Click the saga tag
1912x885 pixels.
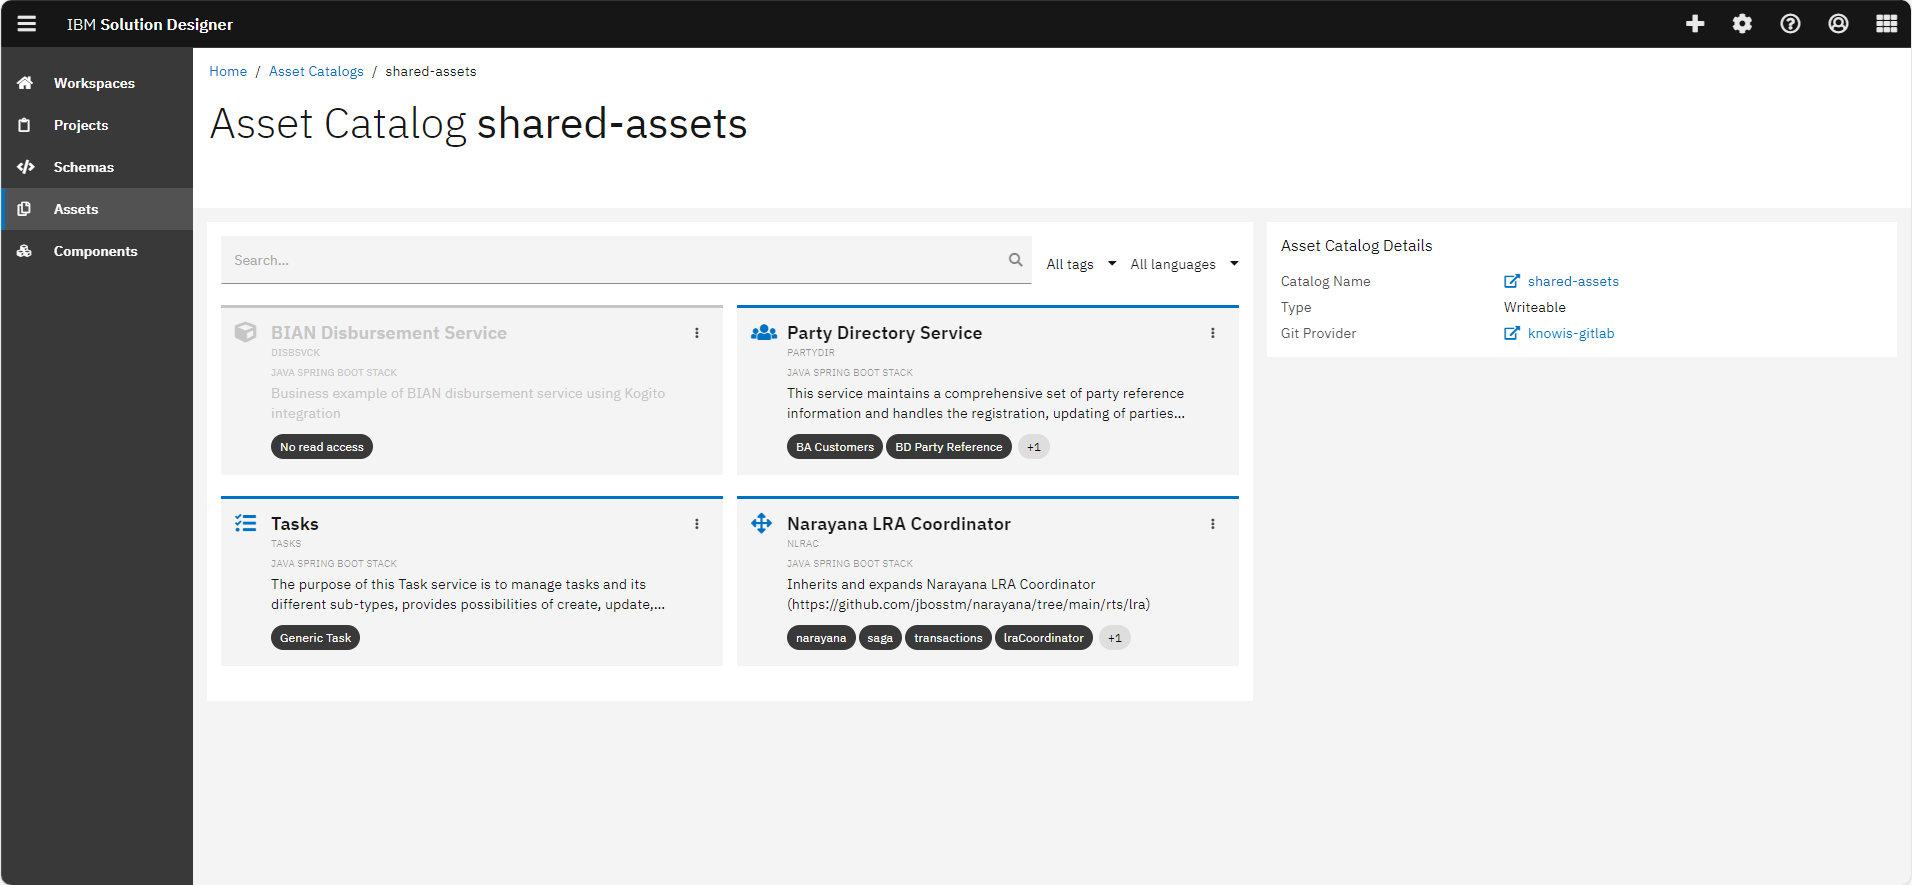[880, 638]
